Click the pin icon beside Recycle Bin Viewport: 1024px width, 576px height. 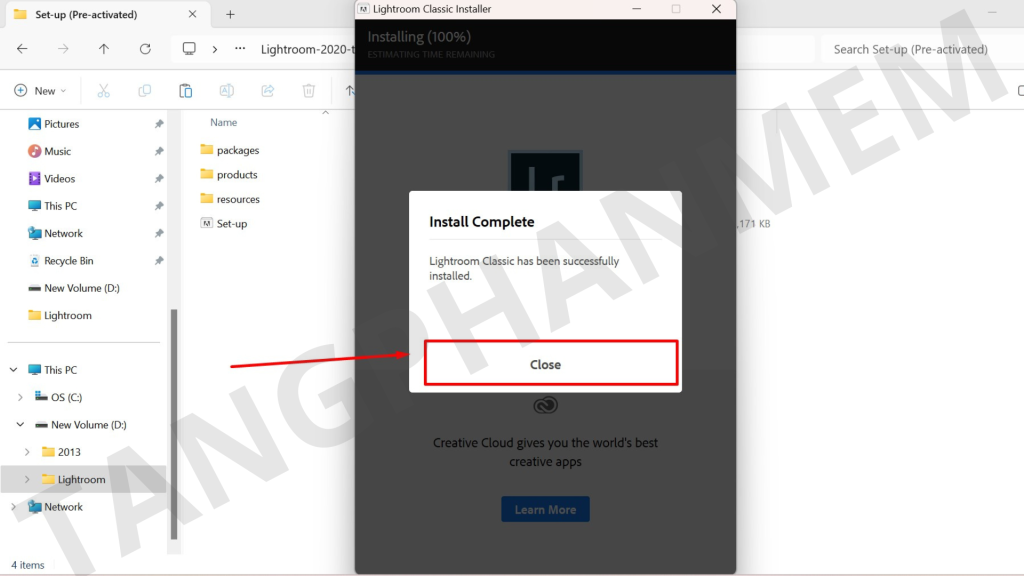click(x=159, y=261)
